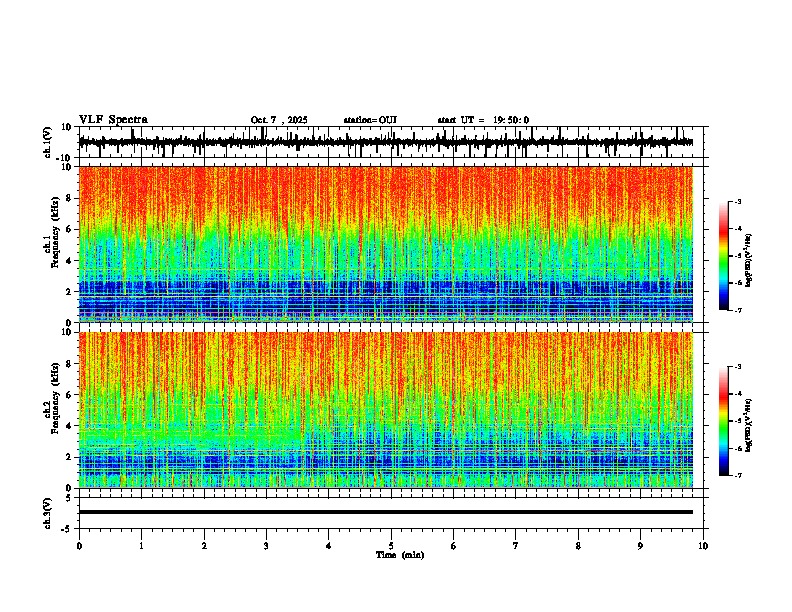Click the 'start UT = 19:50:0' label
The height and width of the screenshot is (612, 792).
483,120
